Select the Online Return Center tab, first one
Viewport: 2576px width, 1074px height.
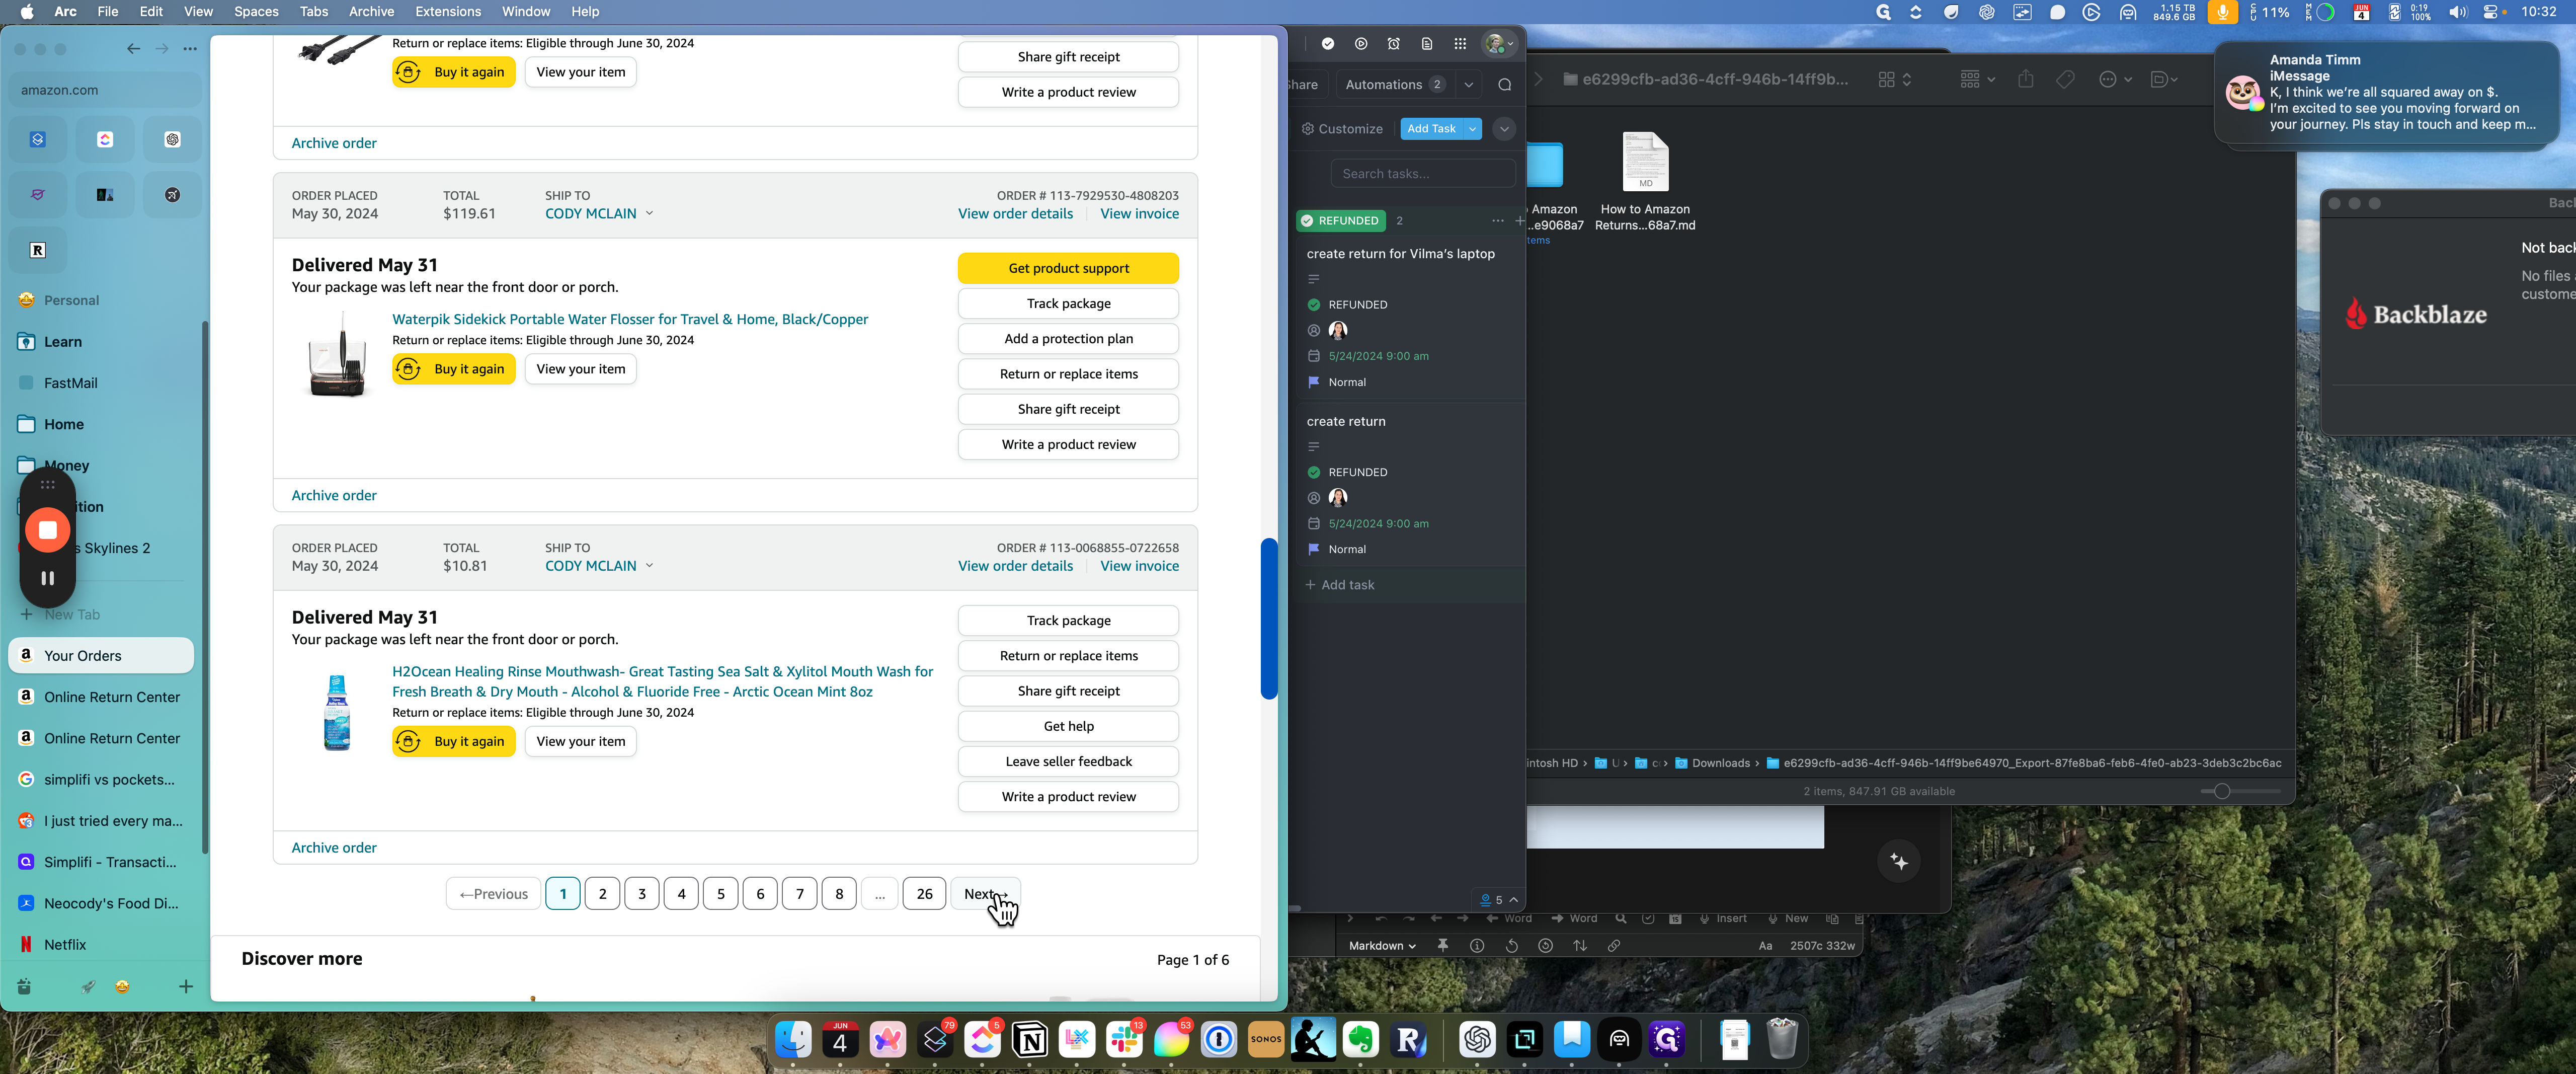tap(101, 697)
